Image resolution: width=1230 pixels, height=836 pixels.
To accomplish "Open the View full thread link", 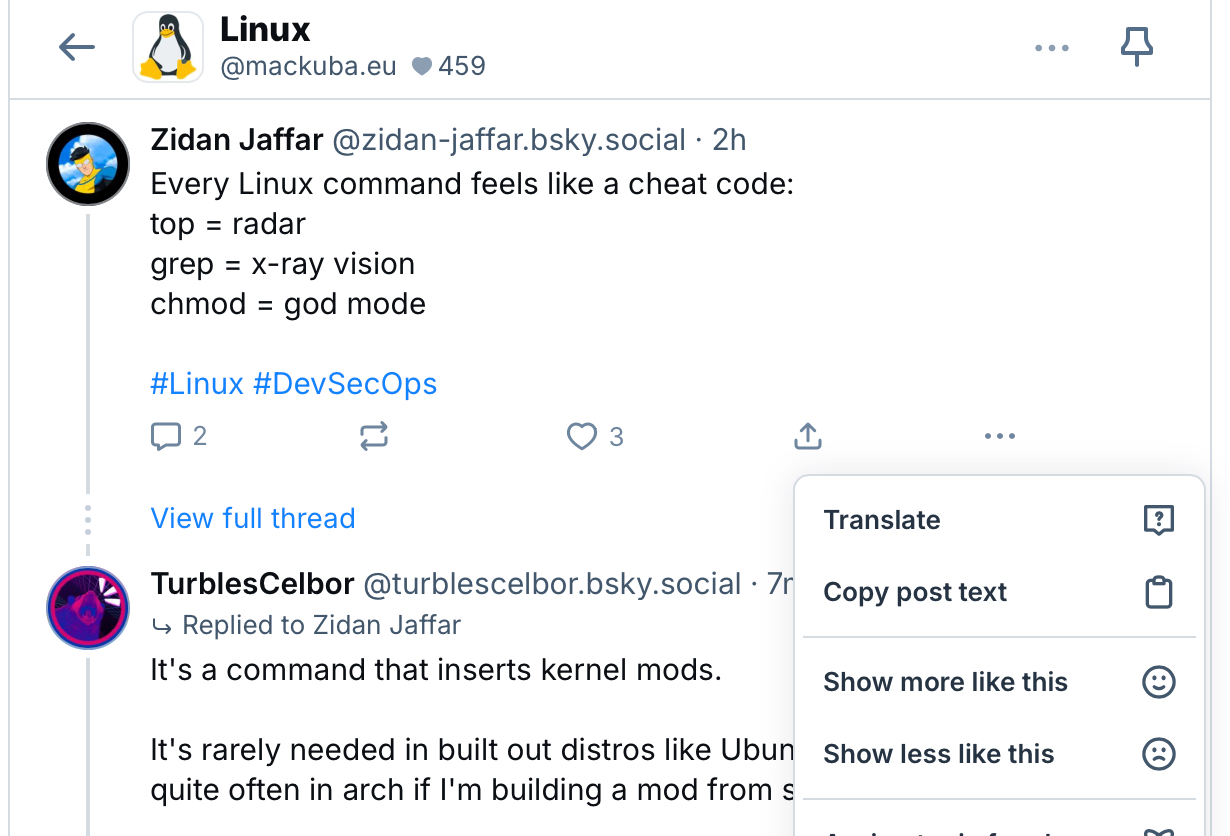I will (253, 518).
